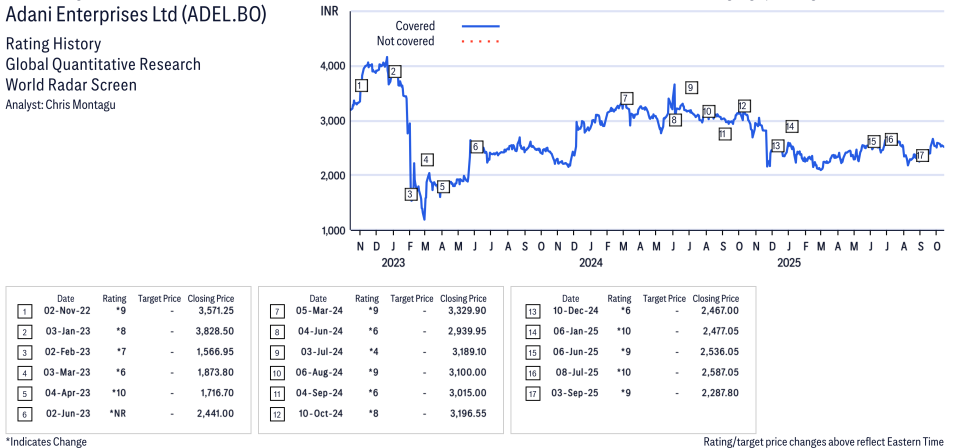955x448 pixels.
Task: Select chart marker 14 on the graph
Action: (x=791, y=126)
